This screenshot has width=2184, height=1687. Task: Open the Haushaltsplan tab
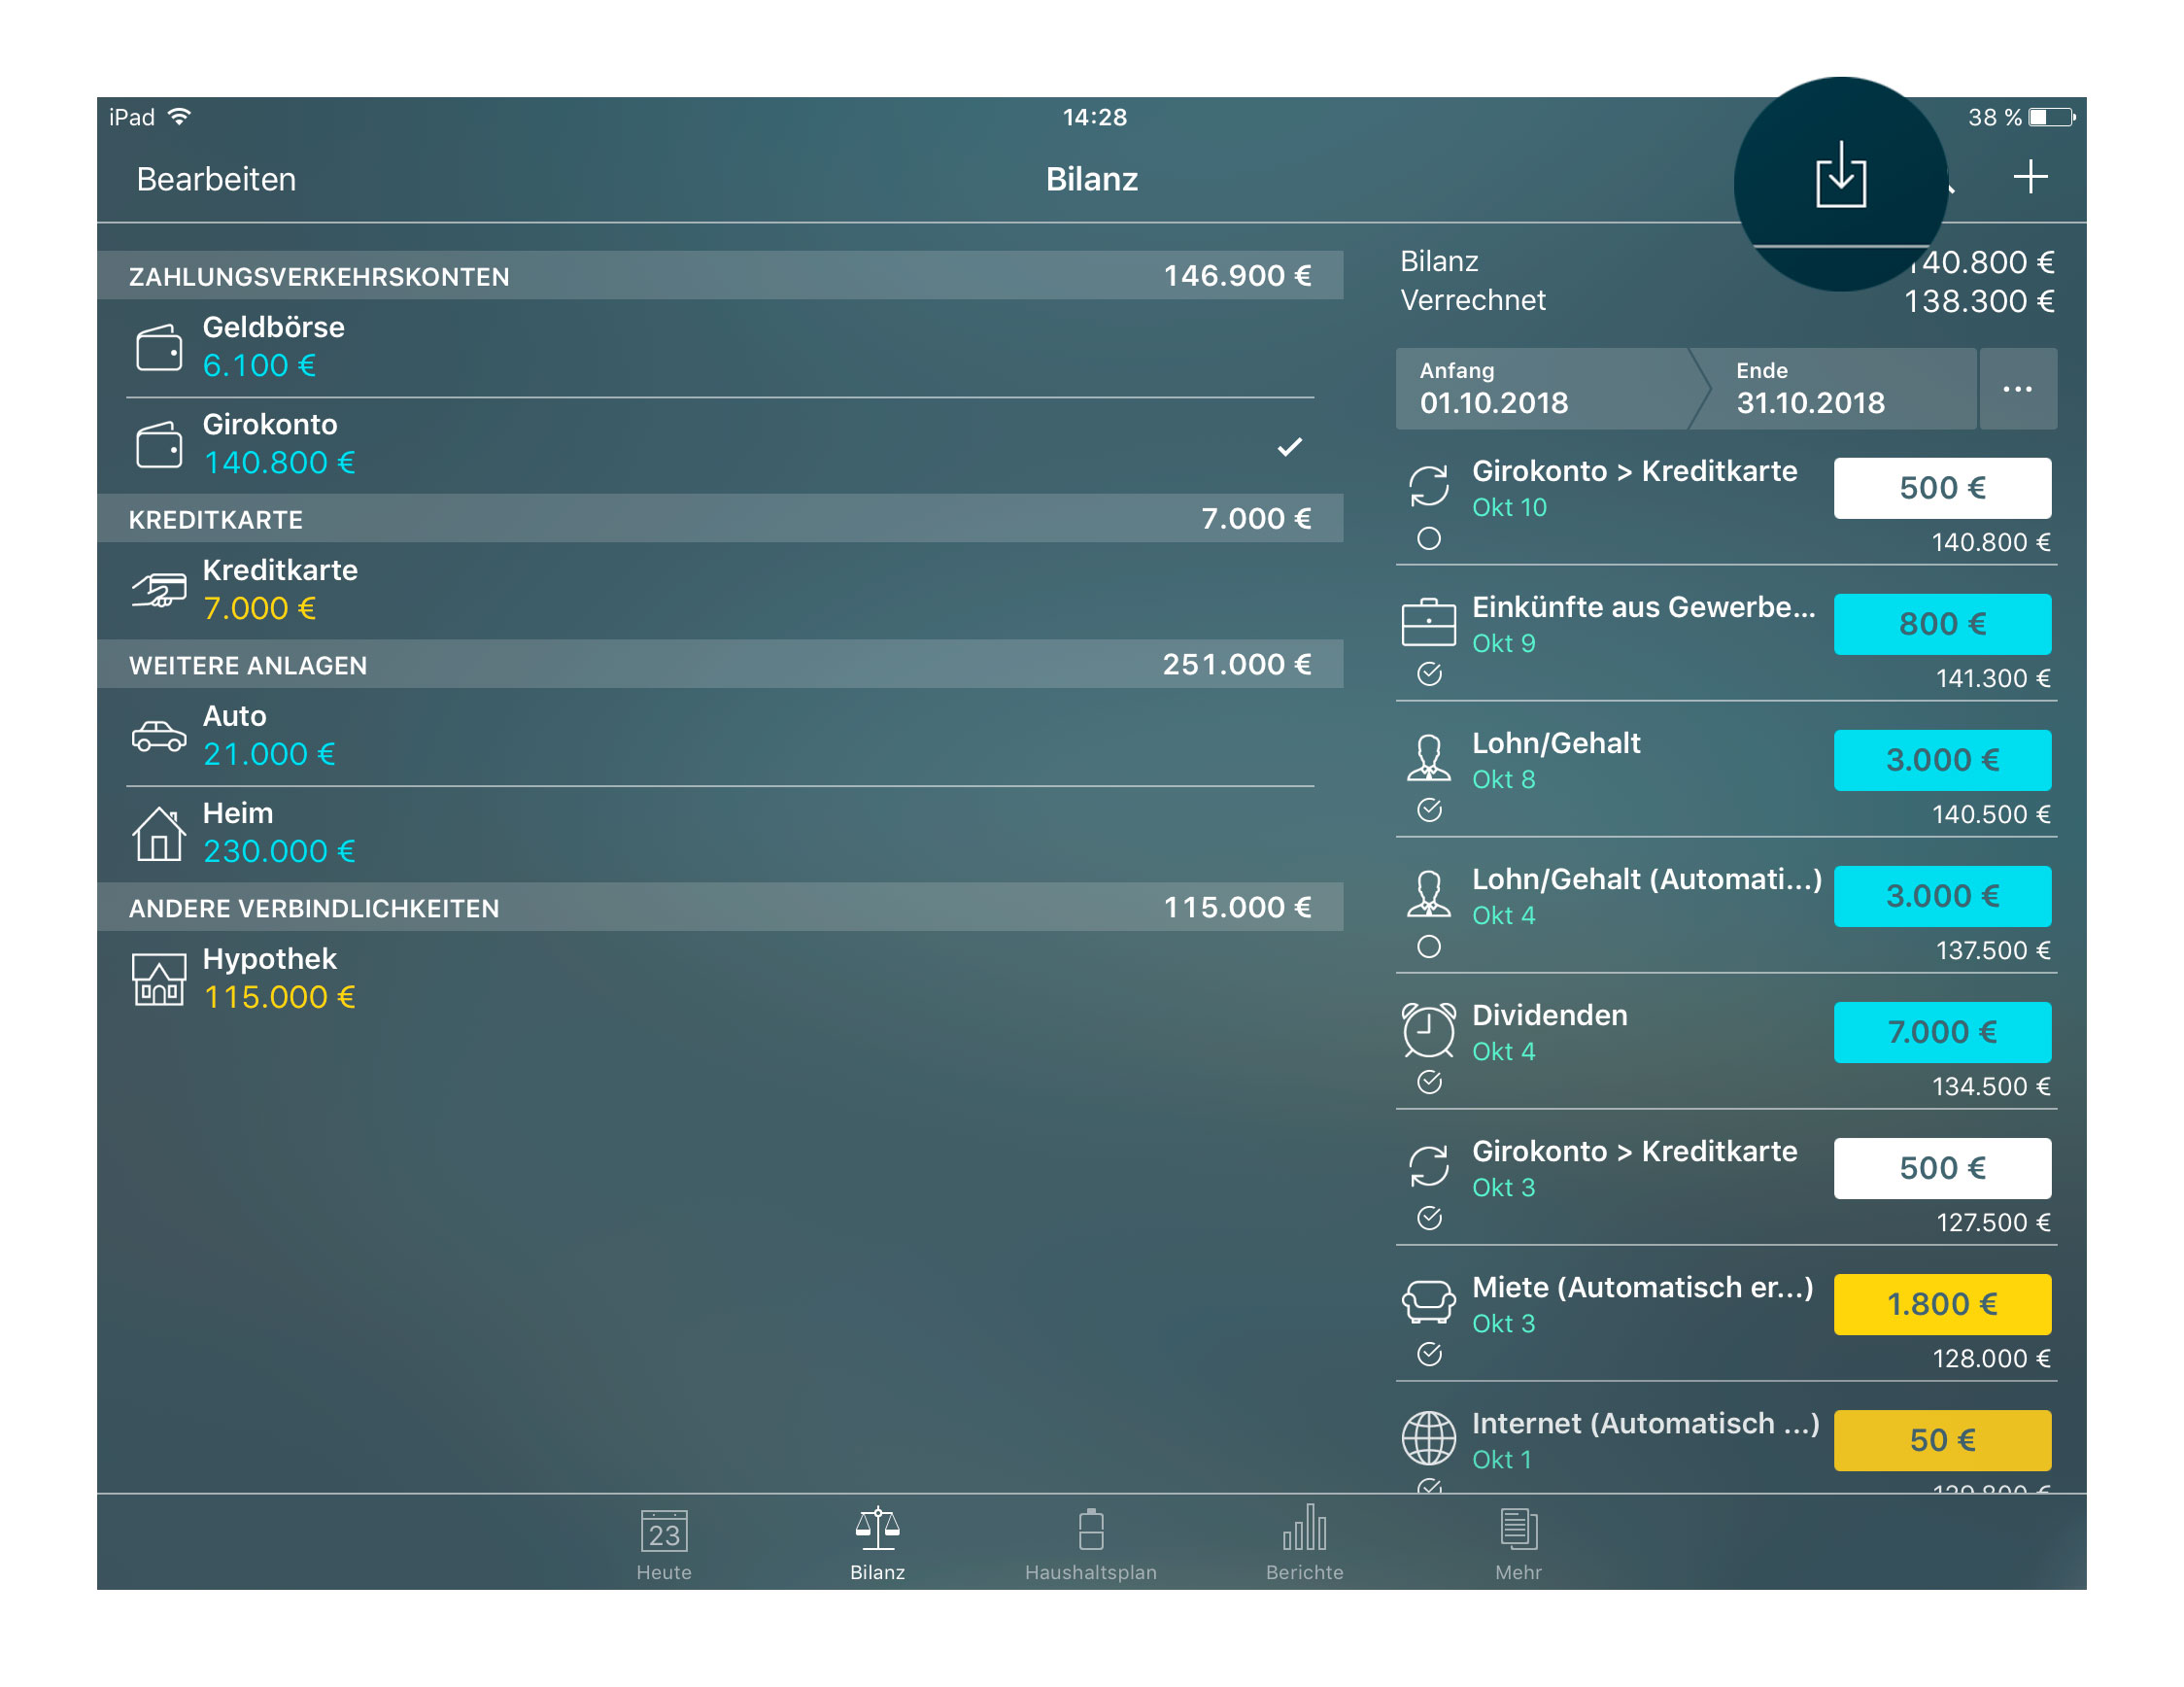1090,1543
